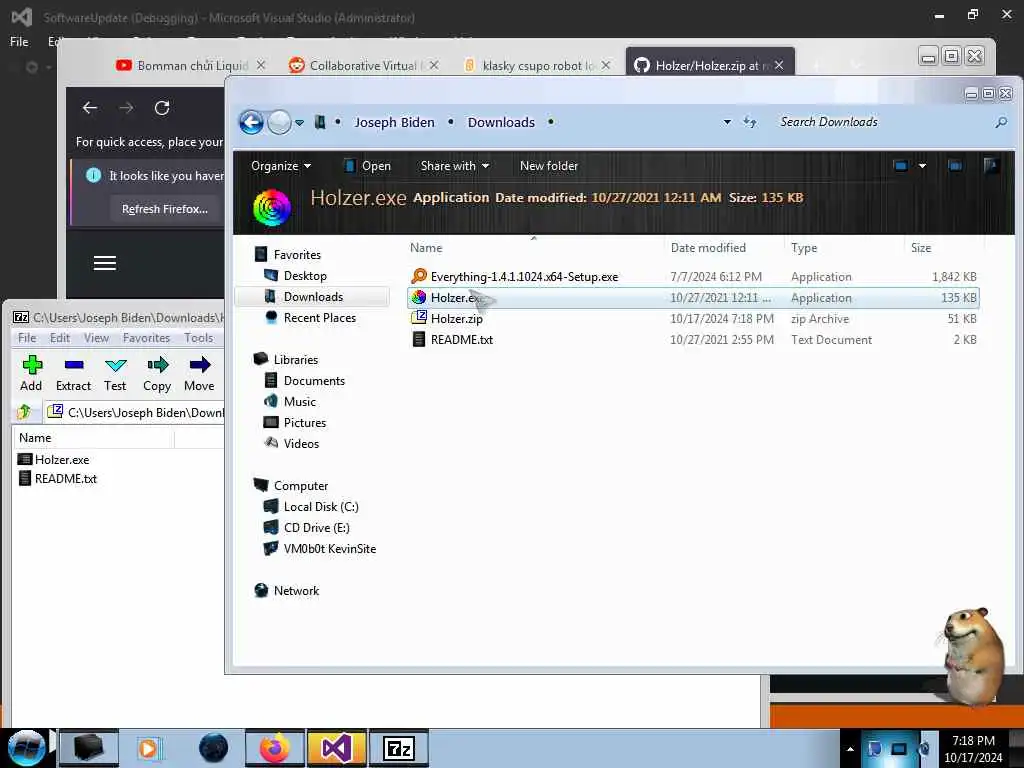The image size is (1024, 768).
Task: Click the change view icon
Action: [901, 166]
